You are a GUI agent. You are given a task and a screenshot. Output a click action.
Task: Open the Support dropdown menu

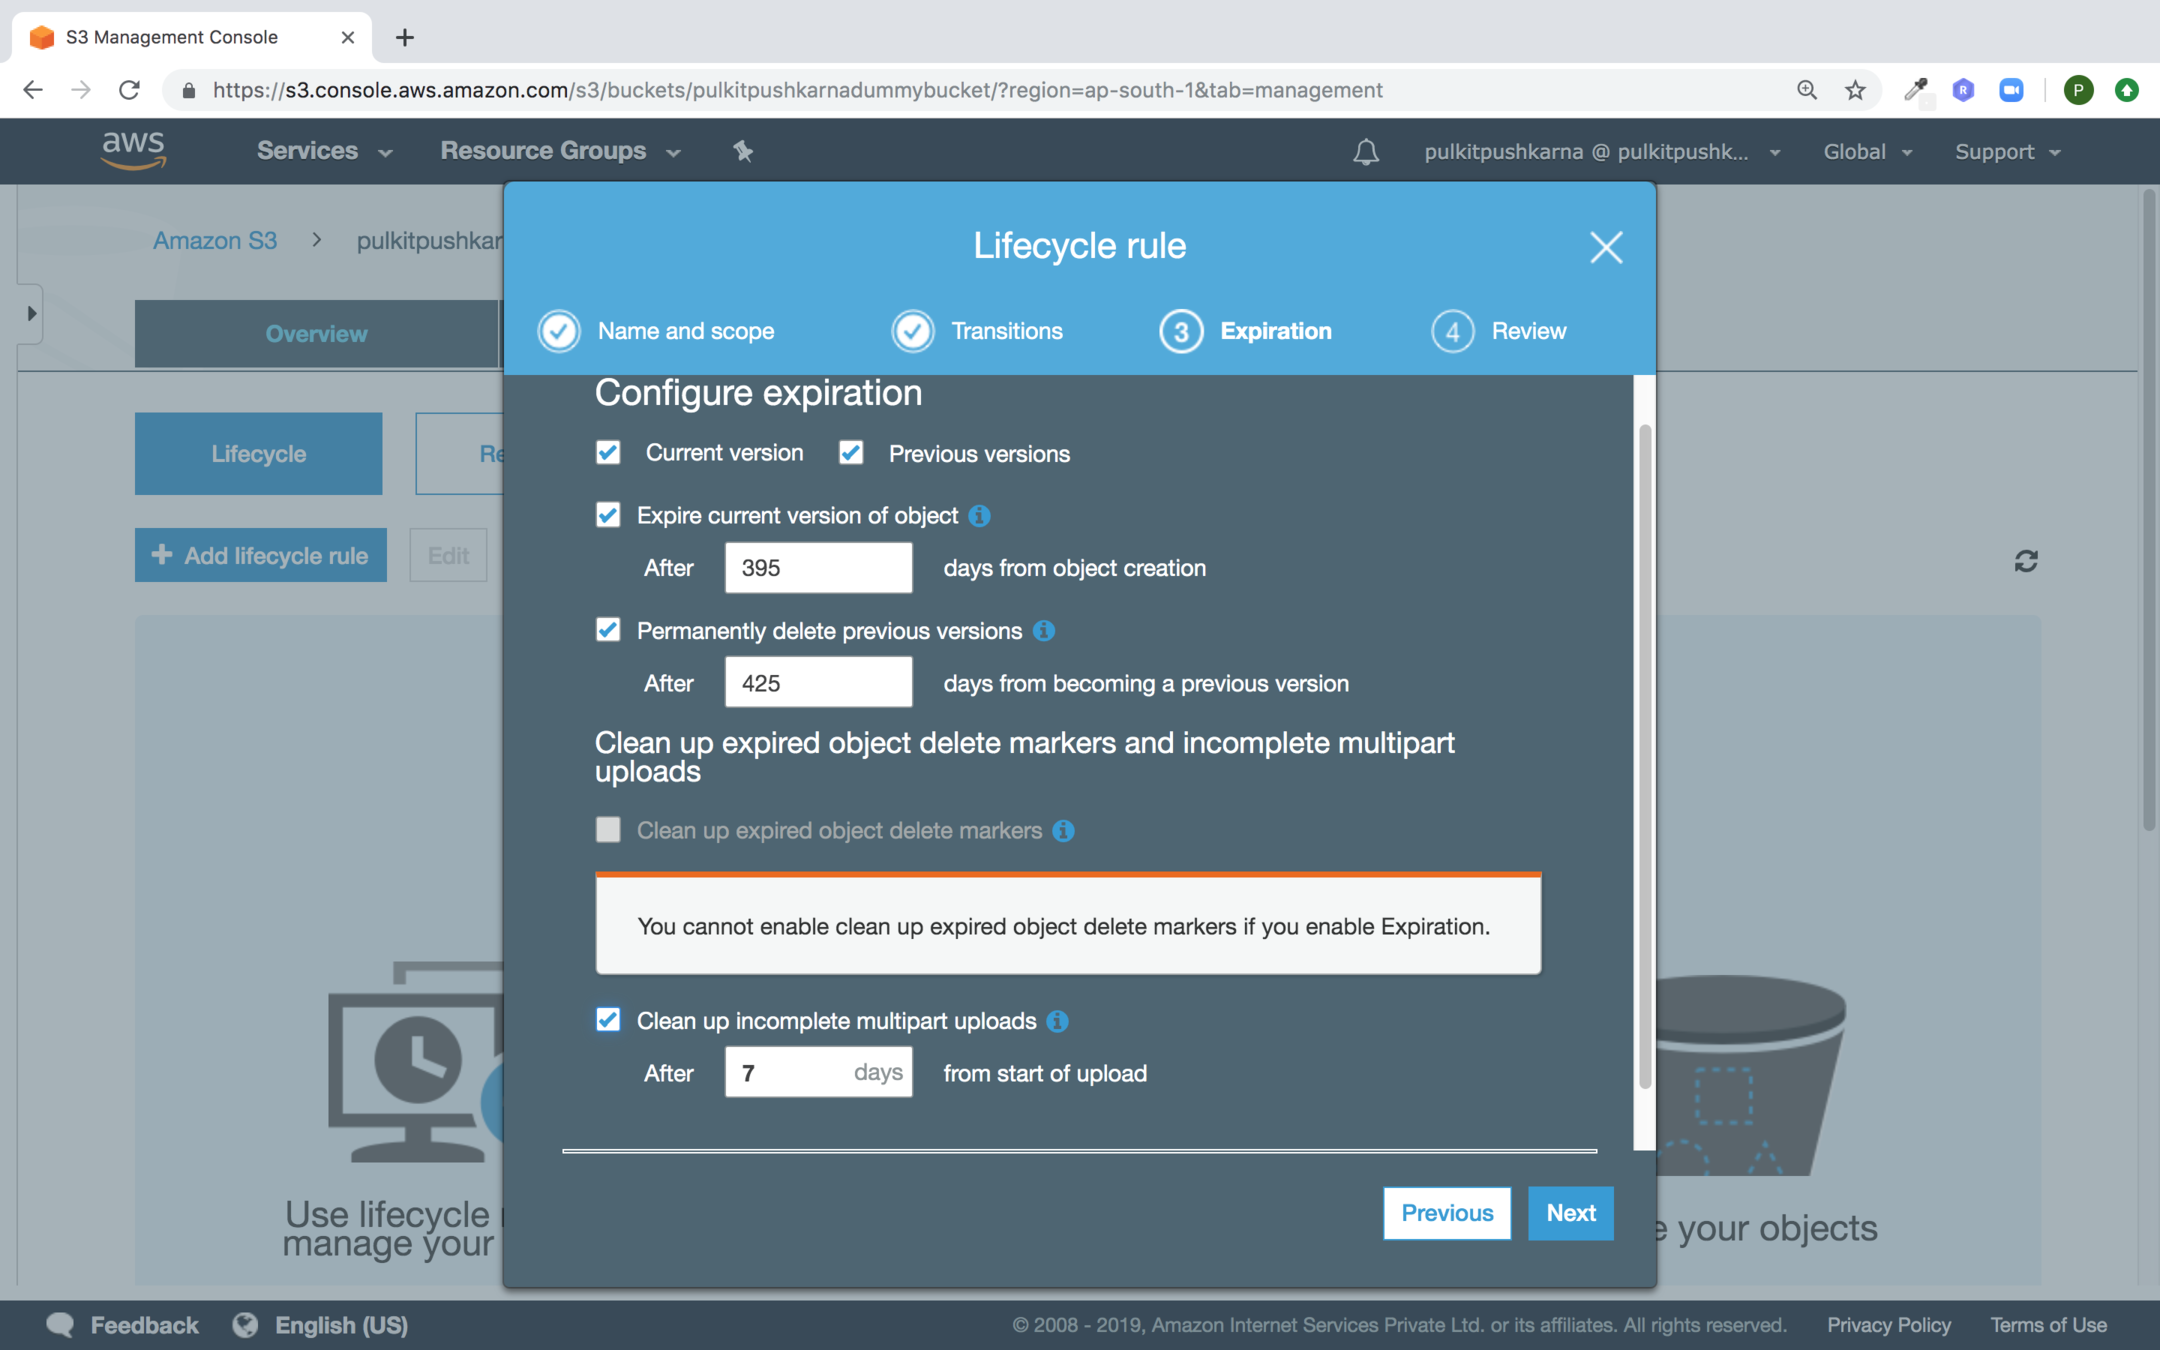[2007, 152]
